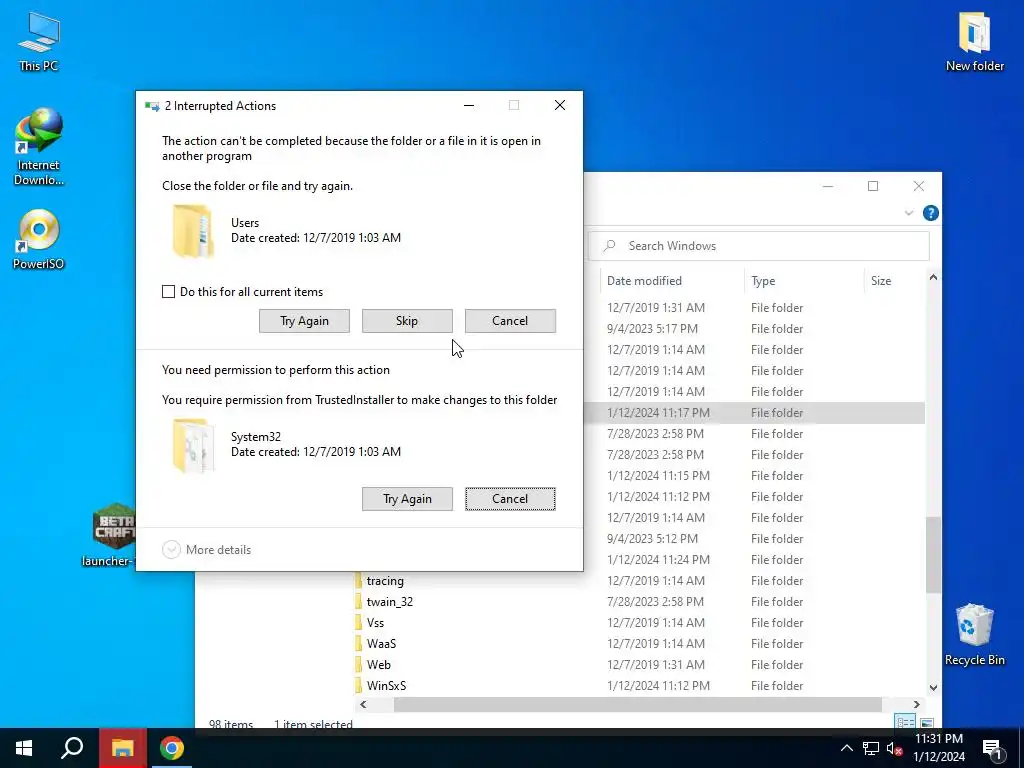Click Try Again for the Users folder
Image resolution: width=1024 pixels, height=768 pixels.
tap(304, 321)
